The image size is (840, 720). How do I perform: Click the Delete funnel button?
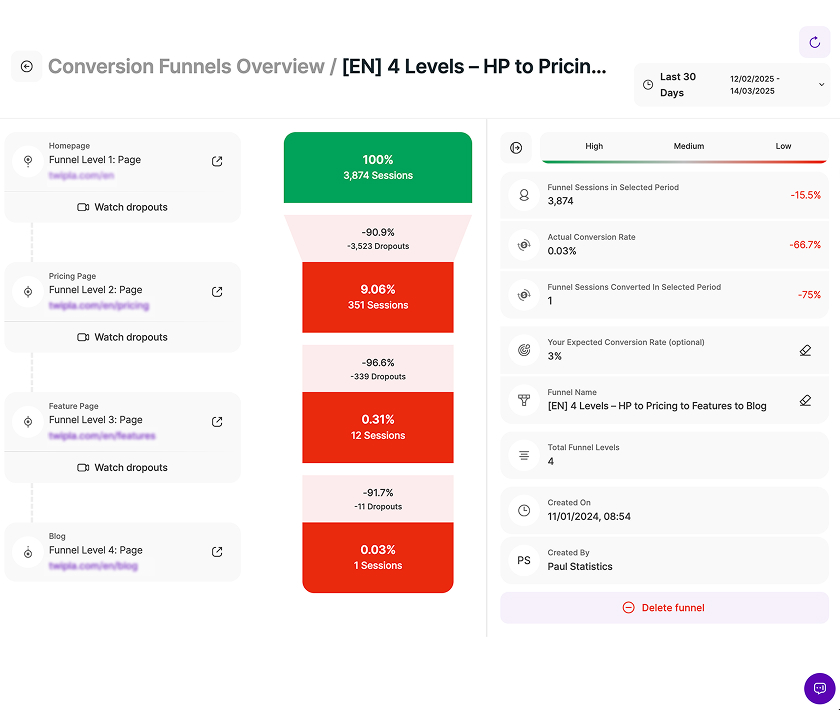(x=664, y=607)
